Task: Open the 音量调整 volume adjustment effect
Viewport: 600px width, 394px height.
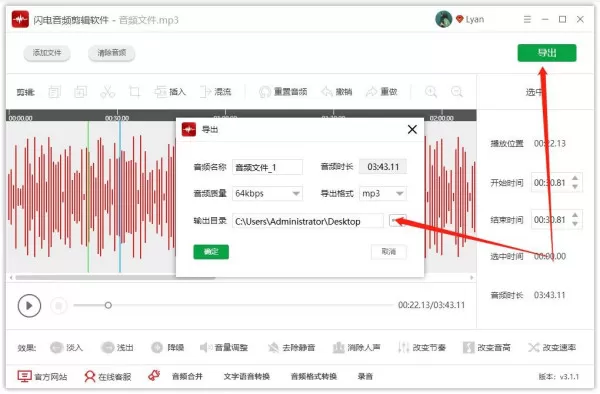Action: point(224,347)
